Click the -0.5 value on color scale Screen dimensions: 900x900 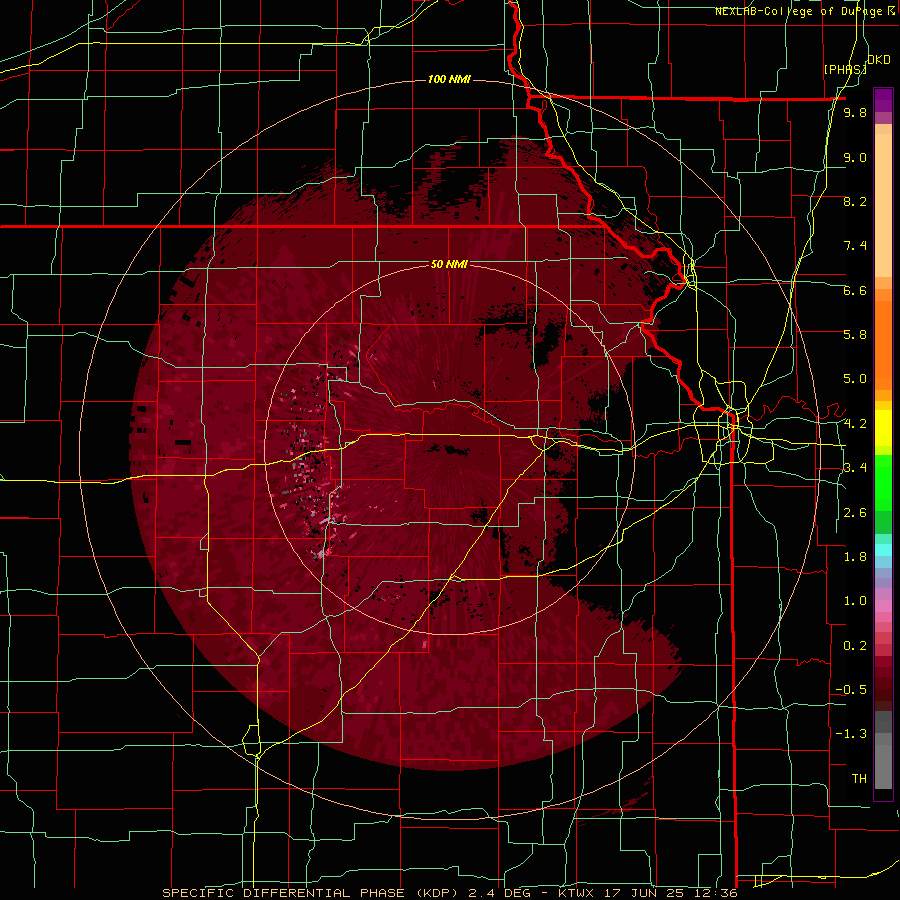[851, 690]
